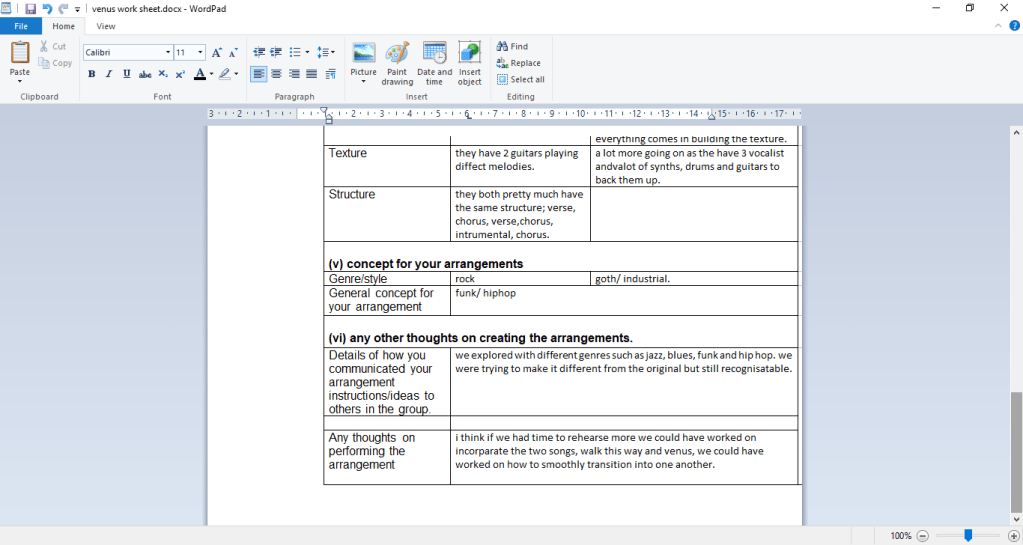The height and width of the screenshot is (545, 1023).
Task: Open the File menu
Action: tap(21, 26)
